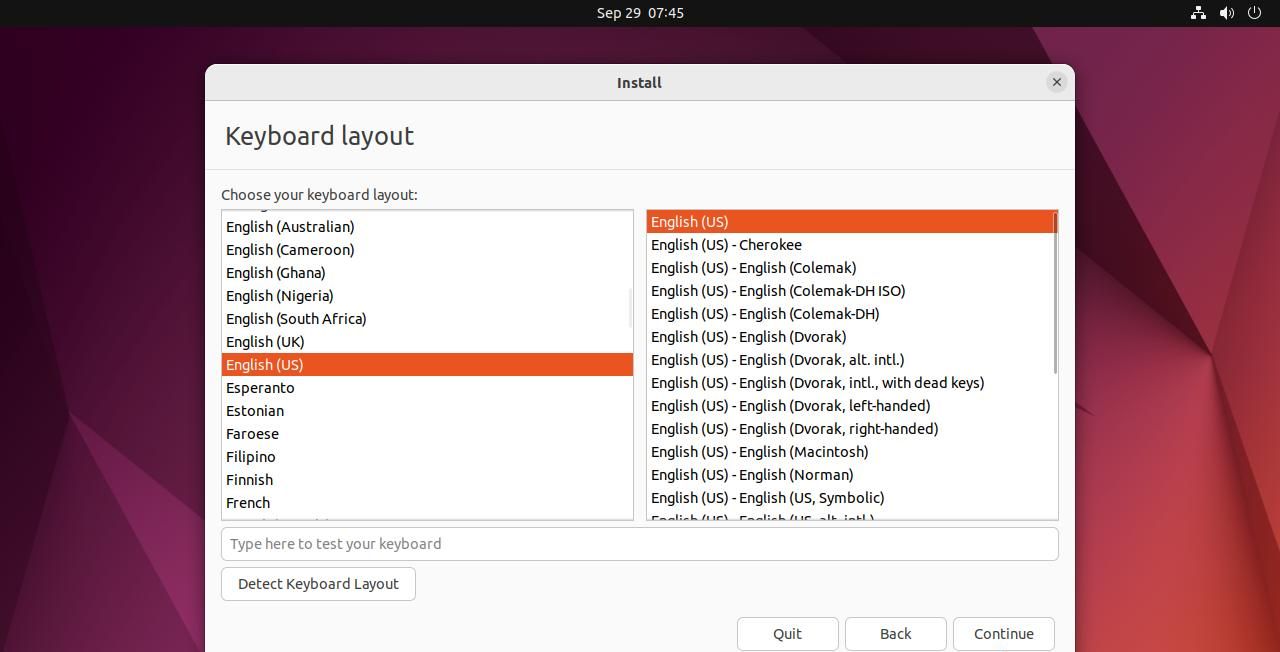Click the left language list scrollbar
The width and height of the screenshot is (1280, 652).
click(630, 308)
